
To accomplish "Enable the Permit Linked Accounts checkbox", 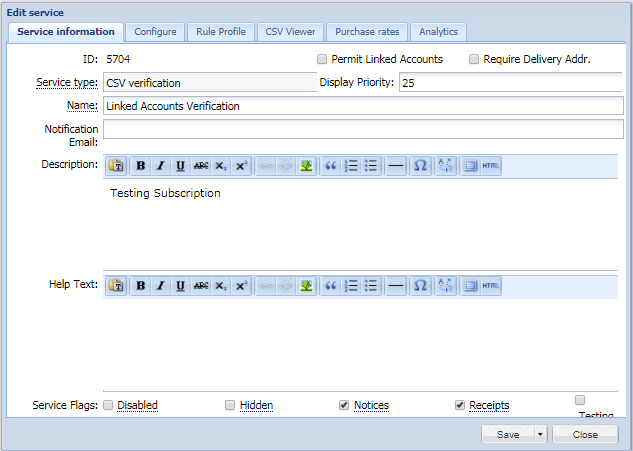I will (322, 59).
